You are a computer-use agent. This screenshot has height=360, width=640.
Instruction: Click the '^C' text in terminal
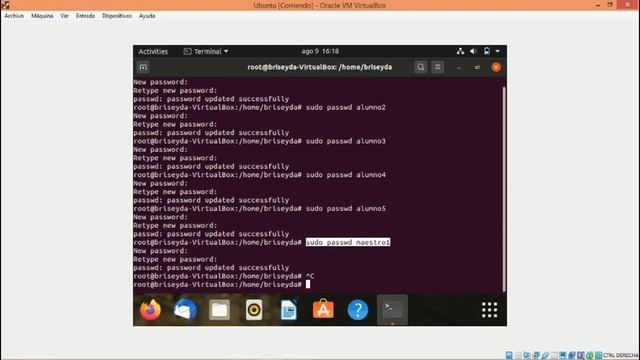(x=310, y=276)
